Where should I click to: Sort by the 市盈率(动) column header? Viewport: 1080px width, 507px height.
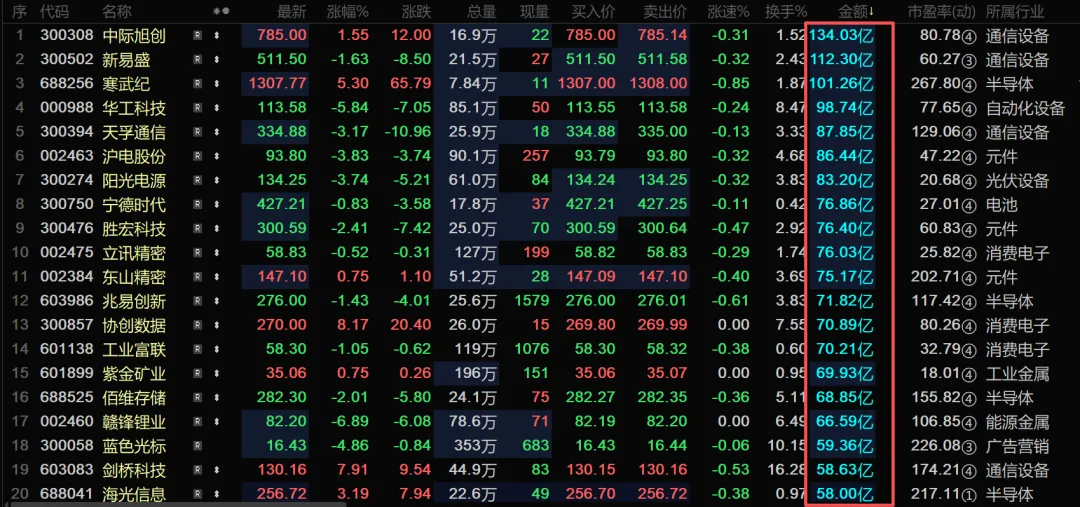coord(942,12)
